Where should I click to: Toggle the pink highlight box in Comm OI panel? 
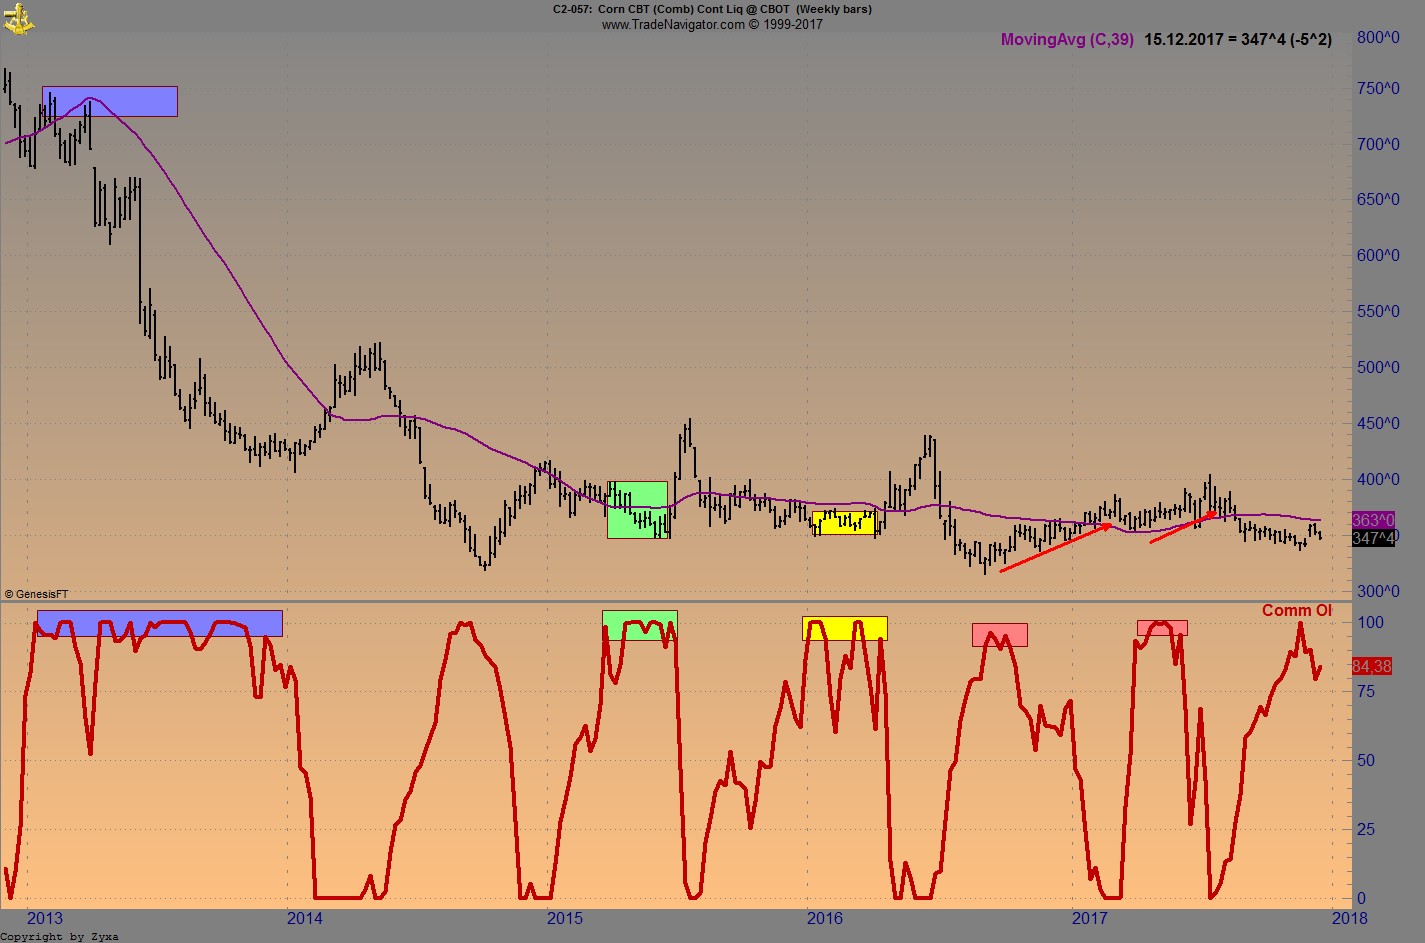coord(999,634)
